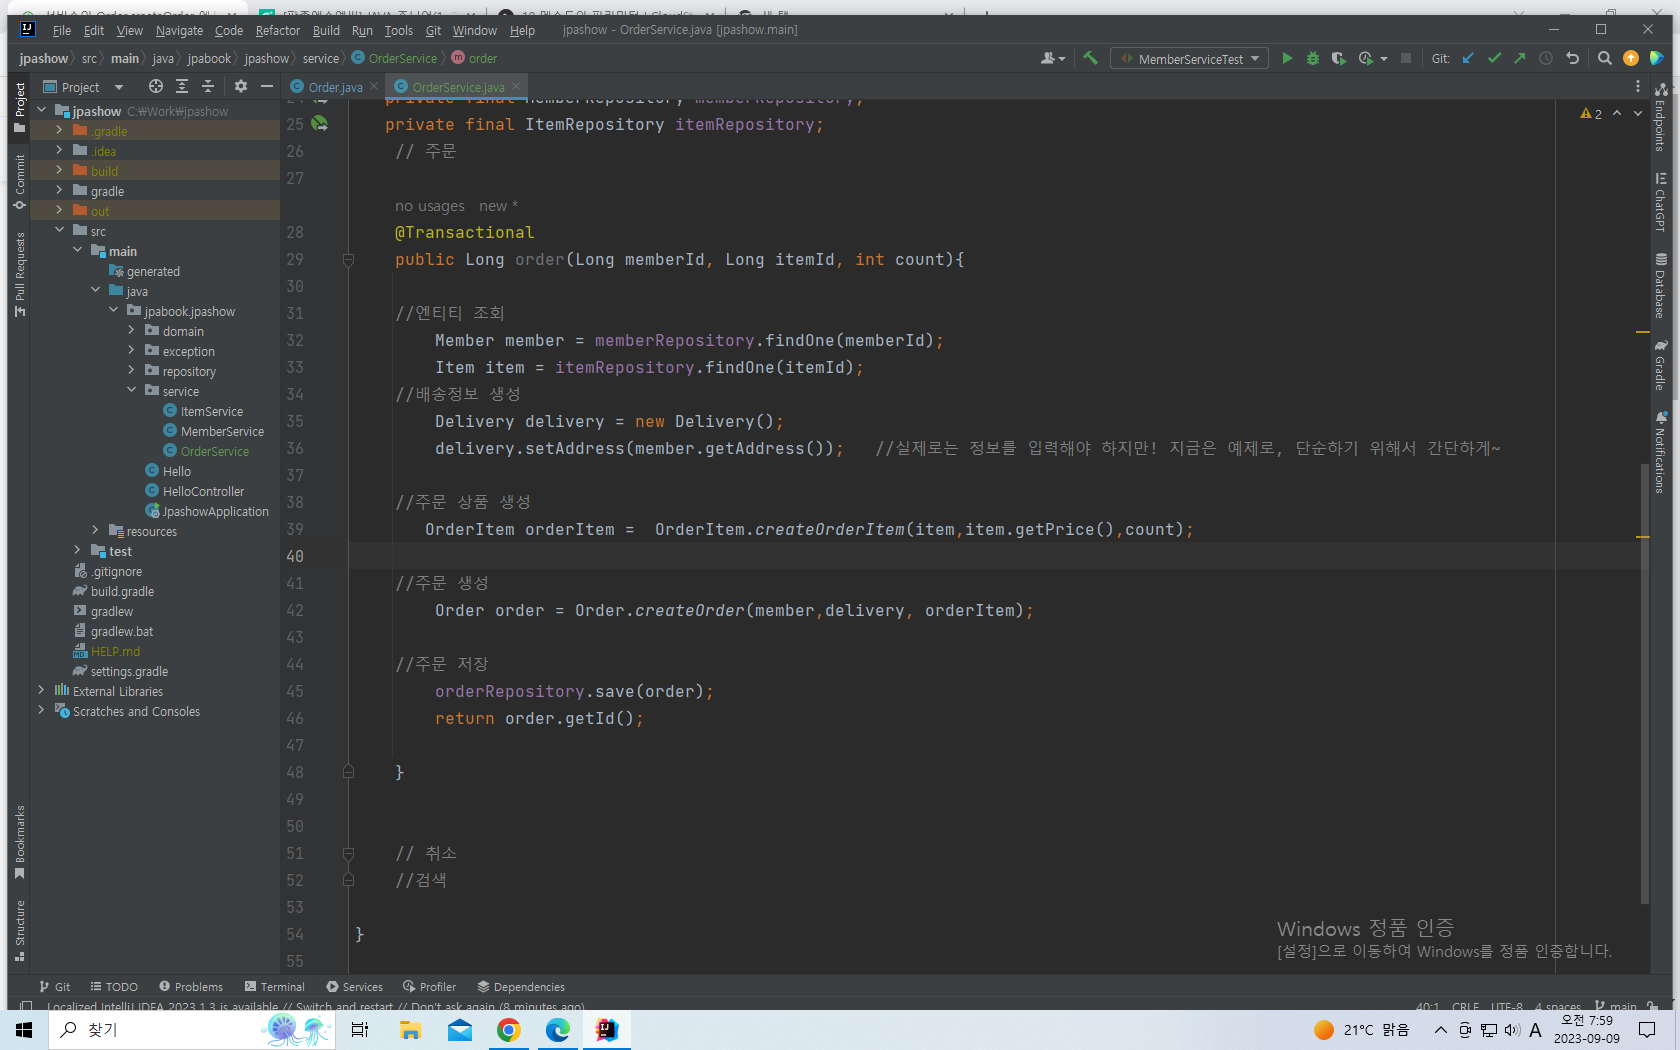Screen dimensions: 1680x1050
Task: Stop the running process square icon
Action: tap(1405, 59)
